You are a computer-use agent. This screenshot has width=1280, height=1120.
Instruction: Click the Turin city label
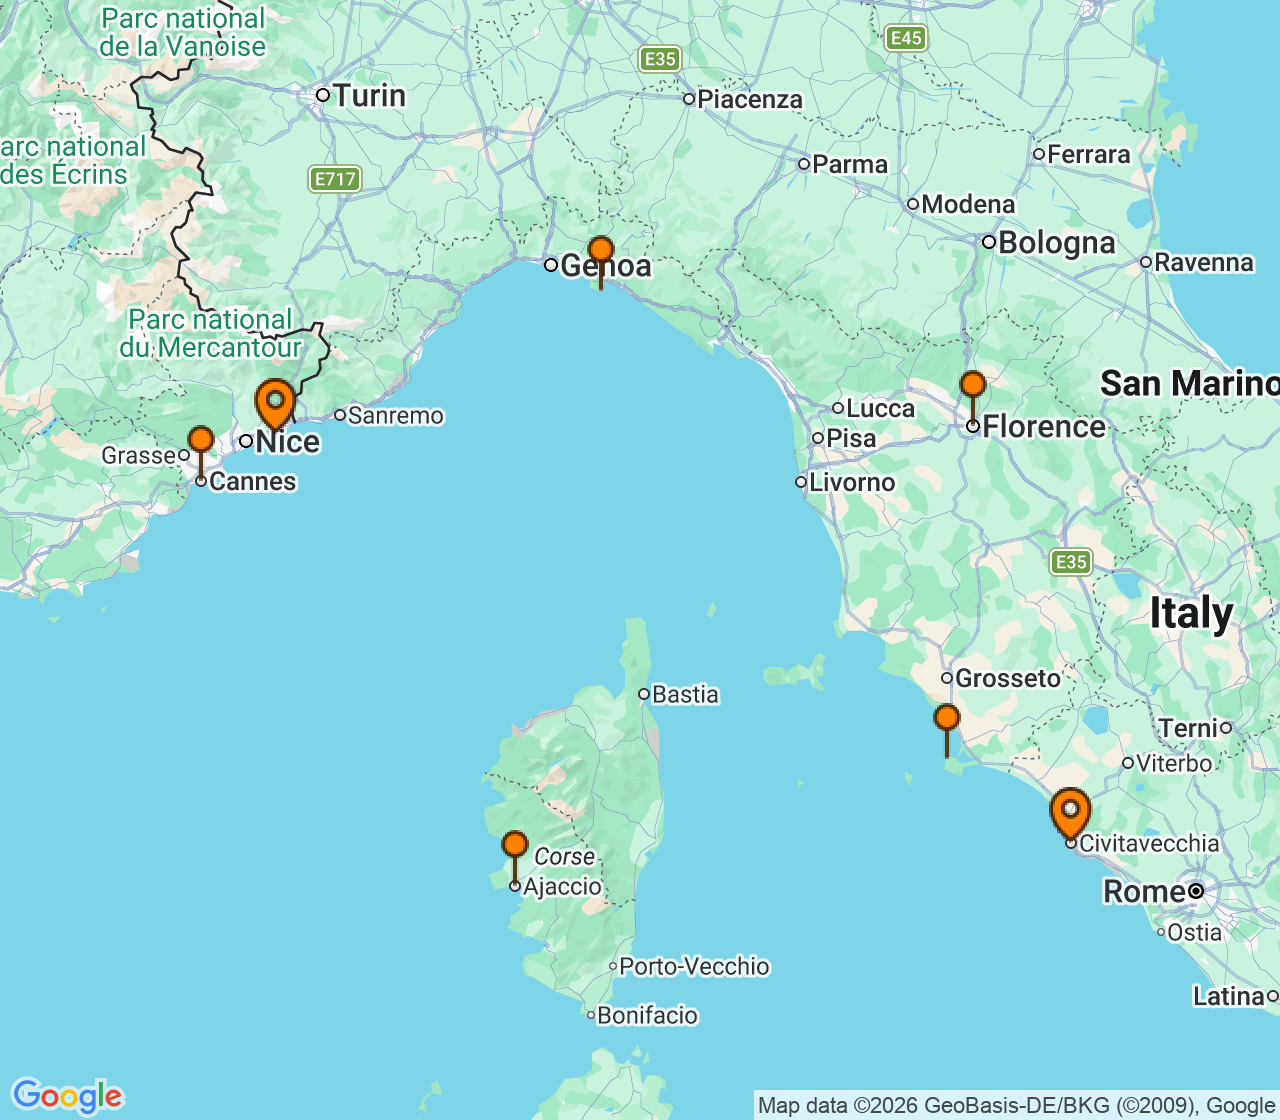[369, 96]
